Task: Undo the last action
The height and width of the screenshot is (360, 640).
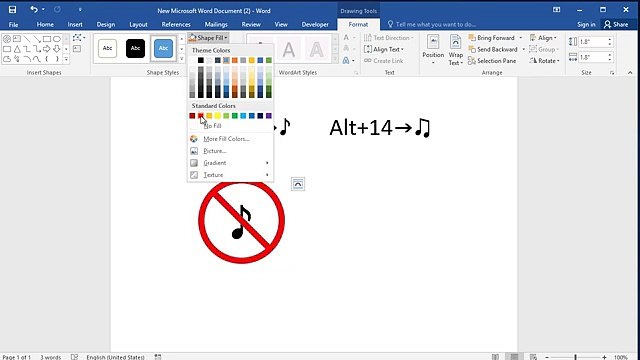Action: pyautogui.click(x=33, y=9)
